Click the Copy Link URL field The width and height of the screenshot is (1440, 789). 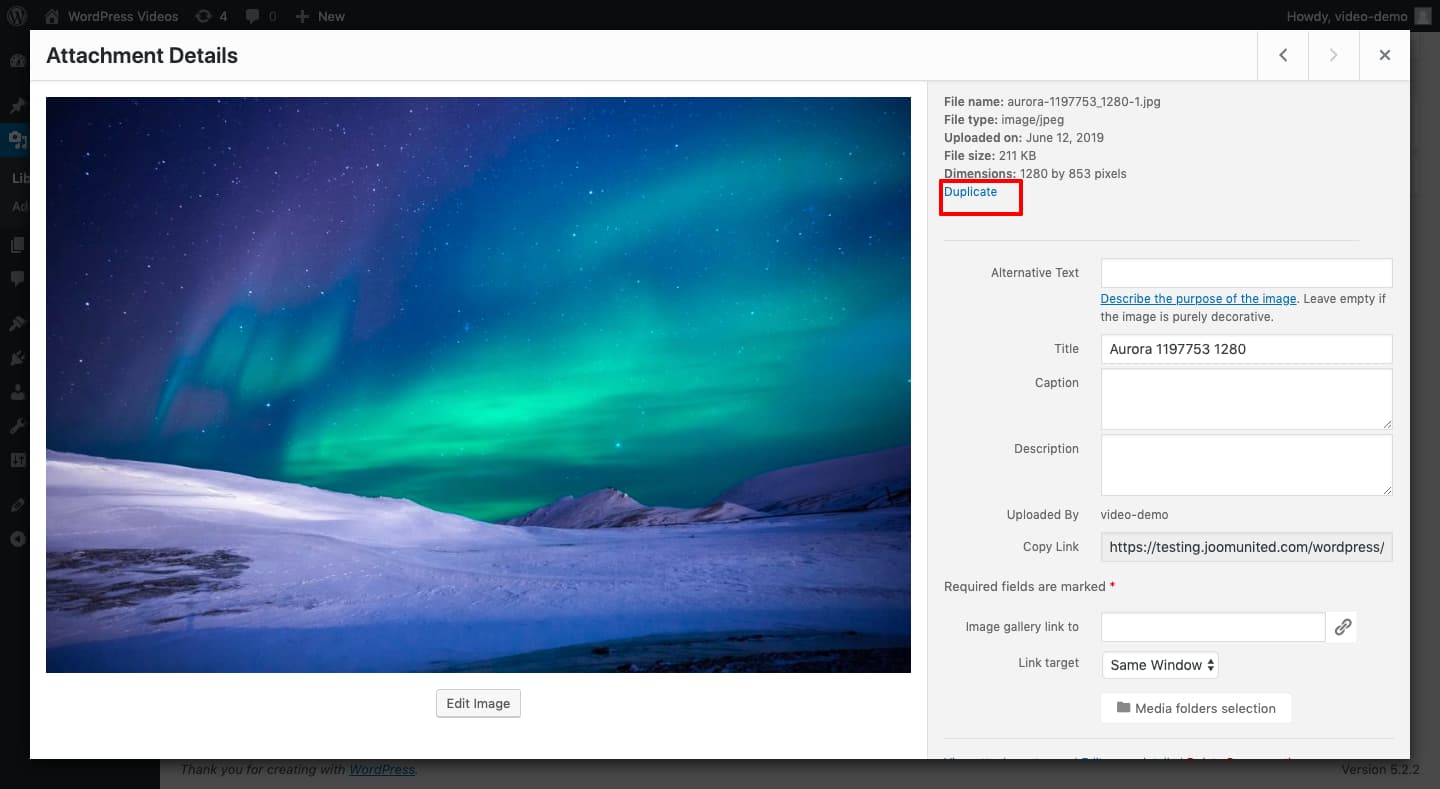[1246, 547]
